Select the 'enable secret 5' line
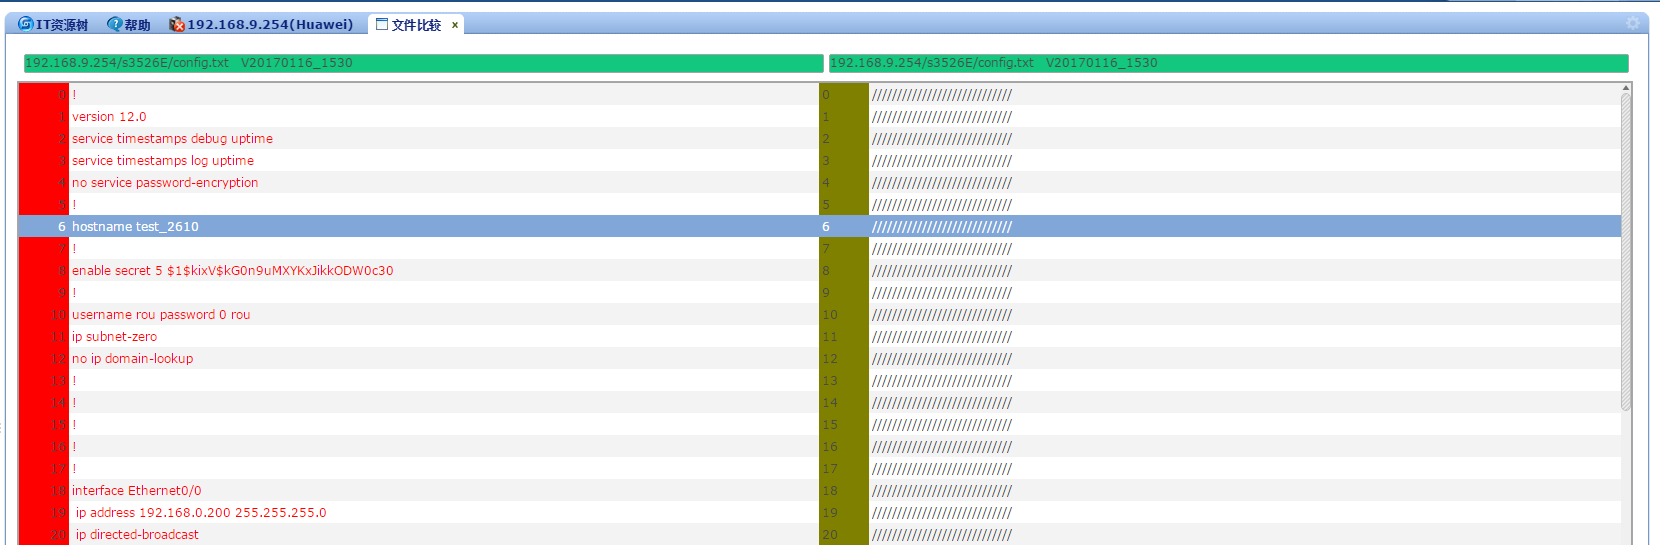This screenshot has width=1660, height=545. [232, 271]
